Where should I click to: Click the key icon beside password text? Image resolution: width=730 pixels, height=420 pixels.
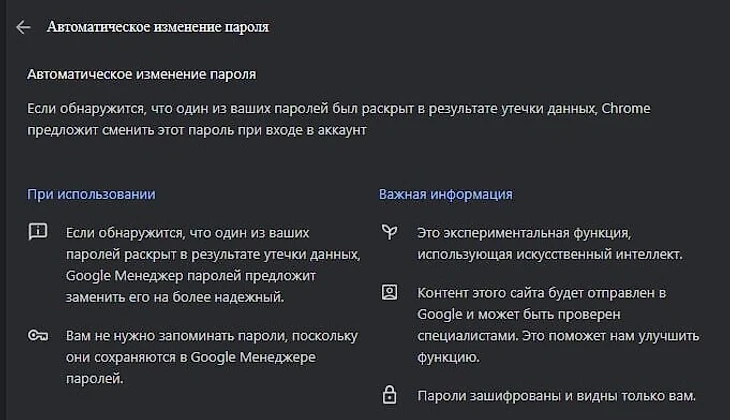tap(38, 335)
